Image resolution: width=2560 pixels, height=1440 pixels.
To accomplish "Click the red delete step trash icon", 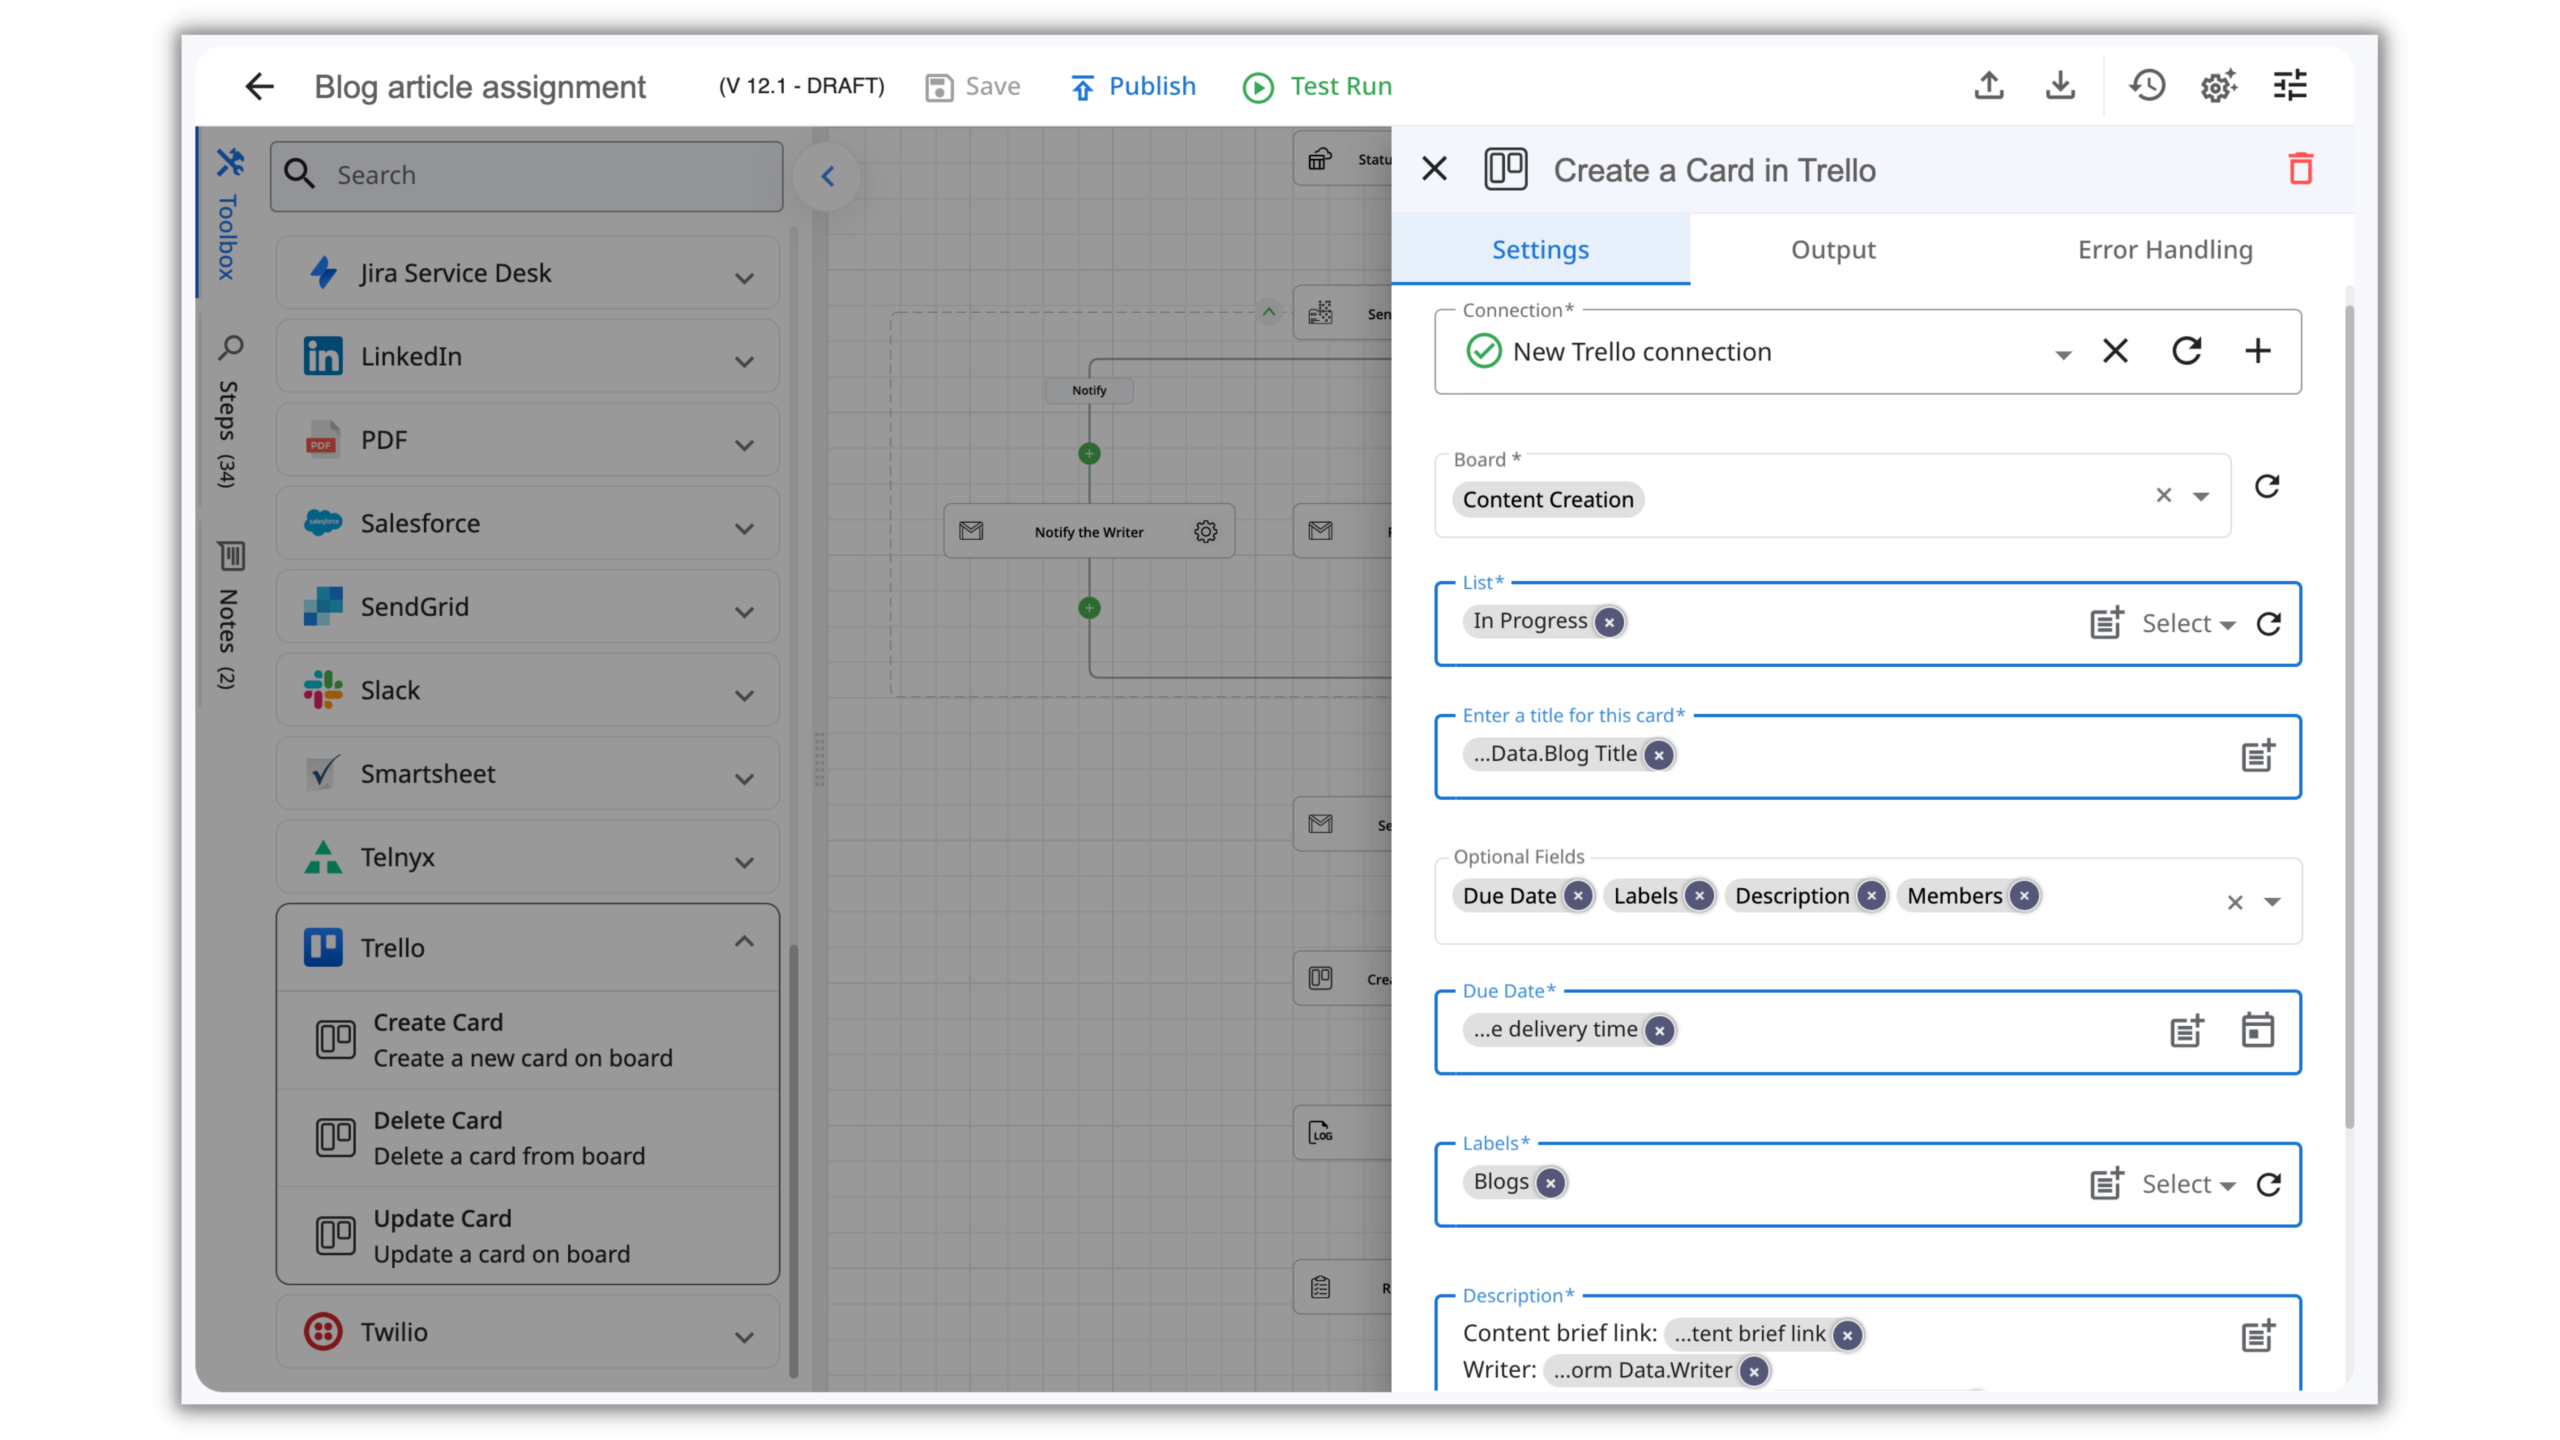I will (2300, 169).
